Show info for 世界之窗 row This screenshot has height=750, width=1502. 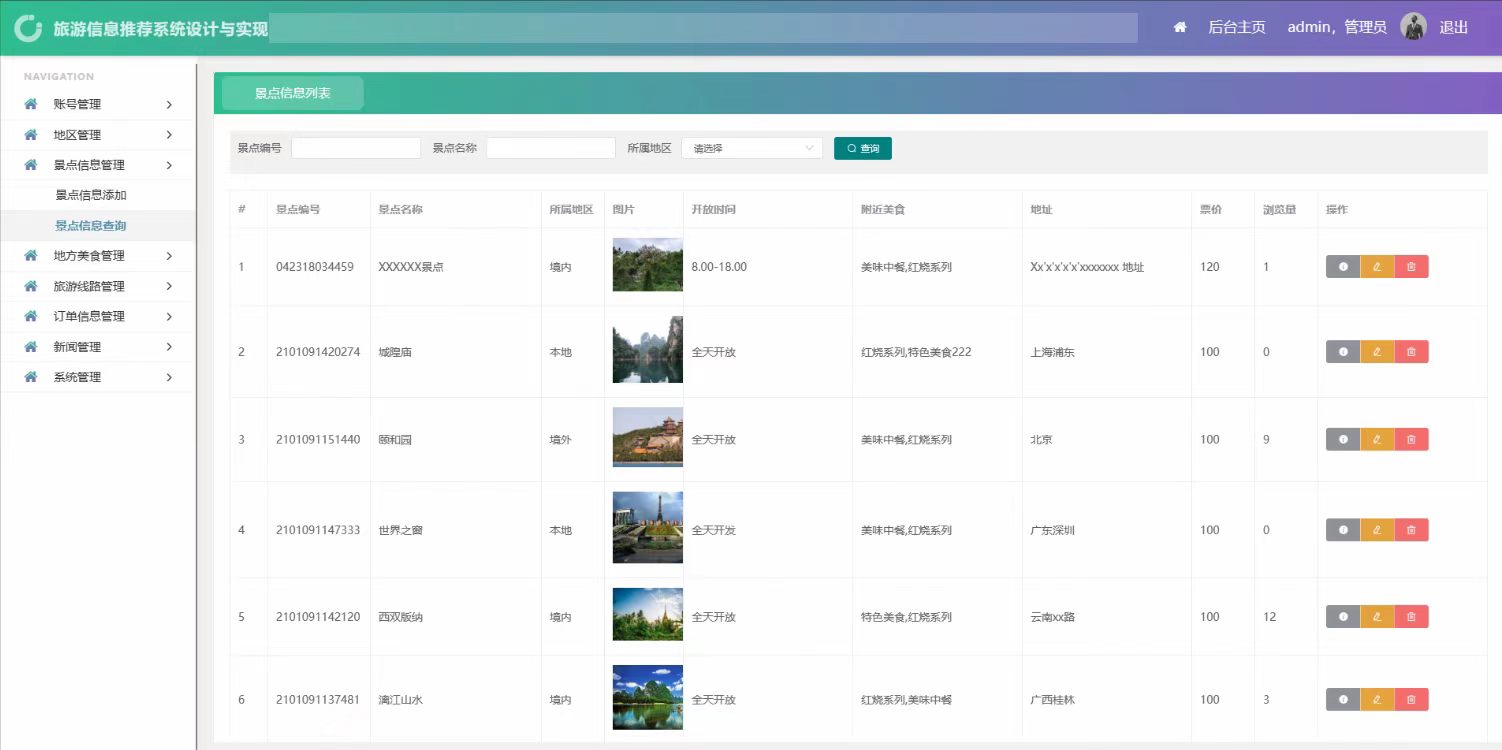[1343, 530]
